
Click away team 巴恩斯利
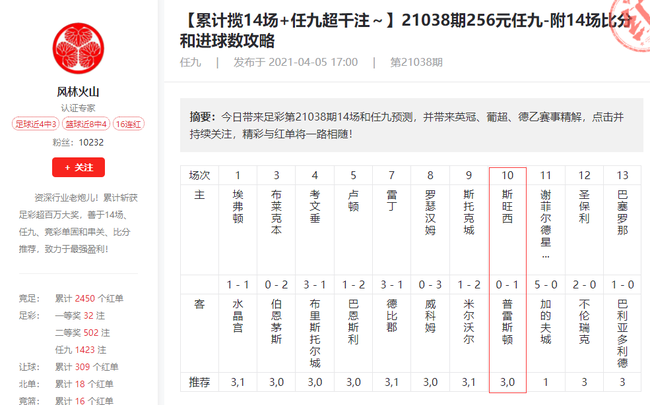click(353, 322)
